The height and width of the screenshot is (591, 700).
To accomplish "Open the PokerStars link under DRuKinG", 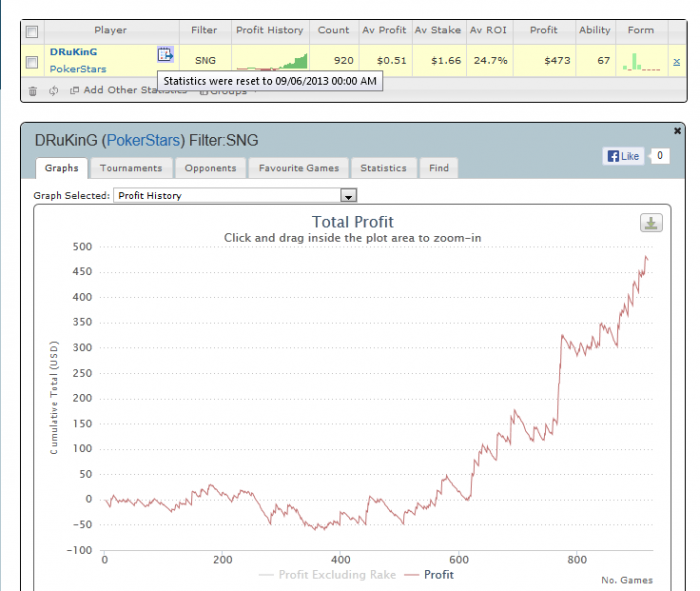I will point(78,69).
